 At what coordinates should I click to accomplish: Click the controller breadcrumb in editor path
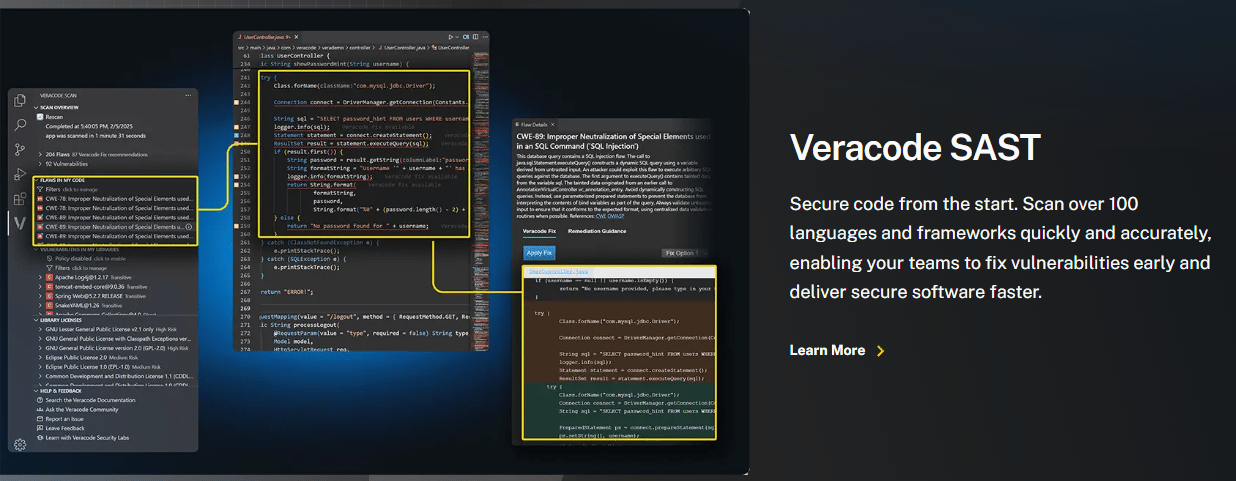pyautogui.click(x=360, y=48)
